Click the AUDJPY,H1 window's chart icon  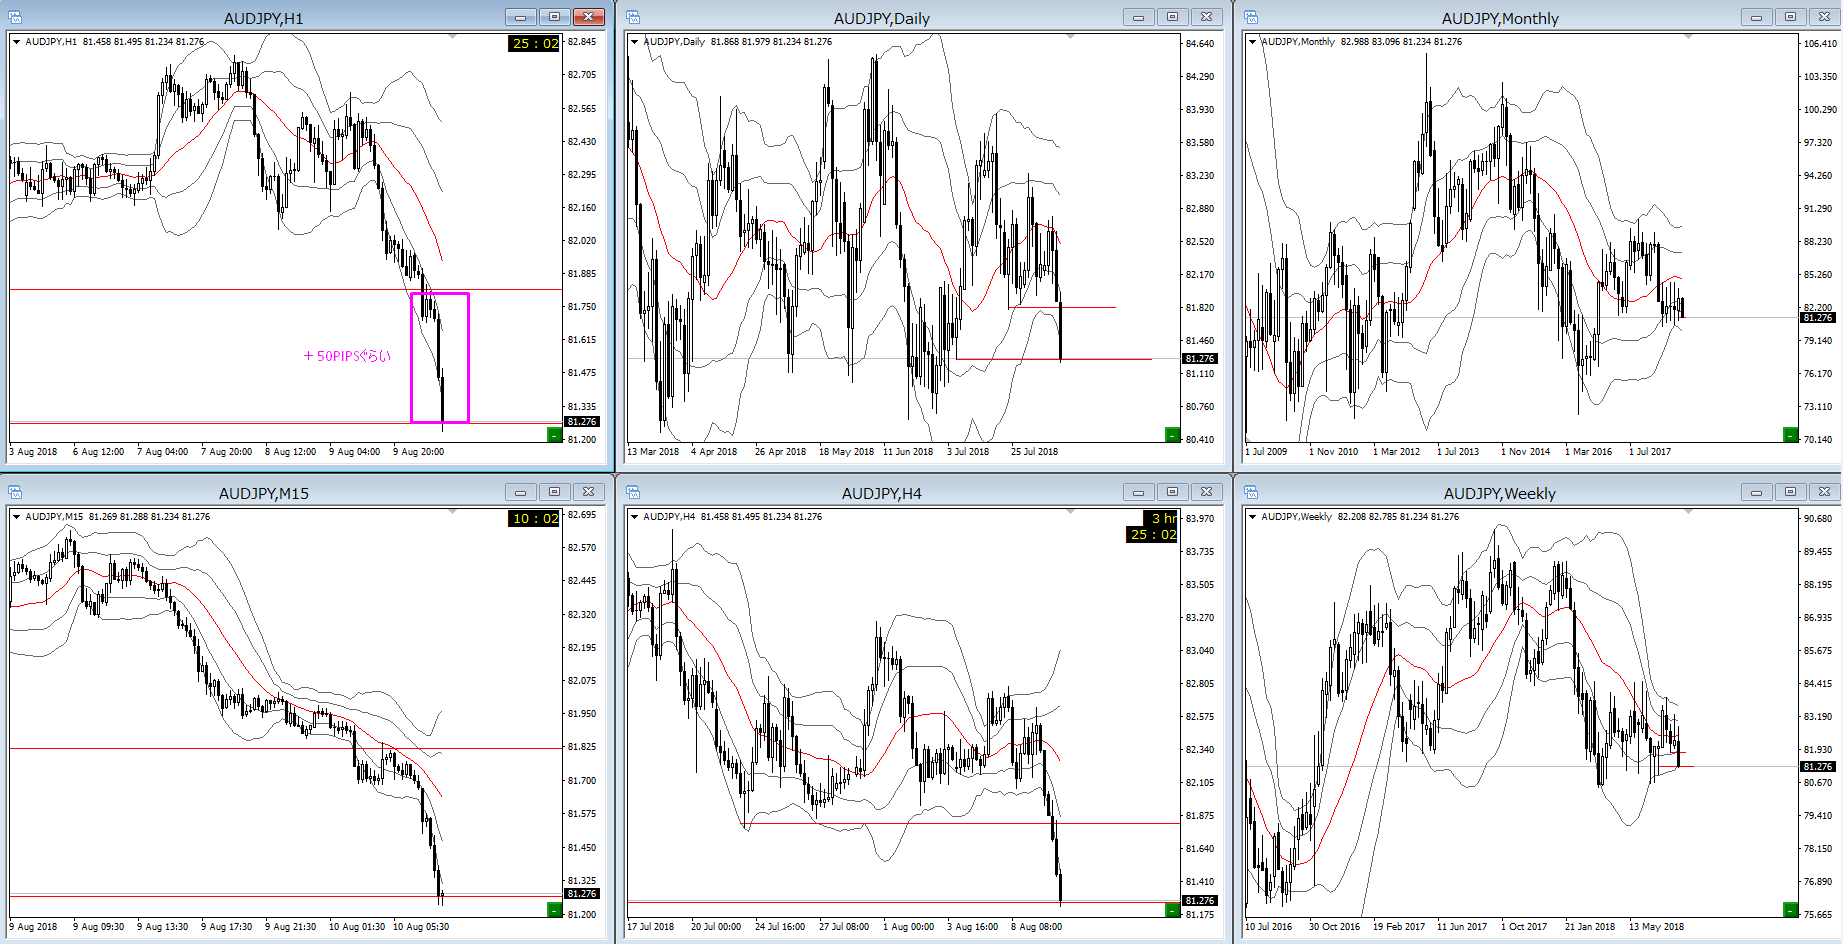pyautogui.click(x=15, y=17)
